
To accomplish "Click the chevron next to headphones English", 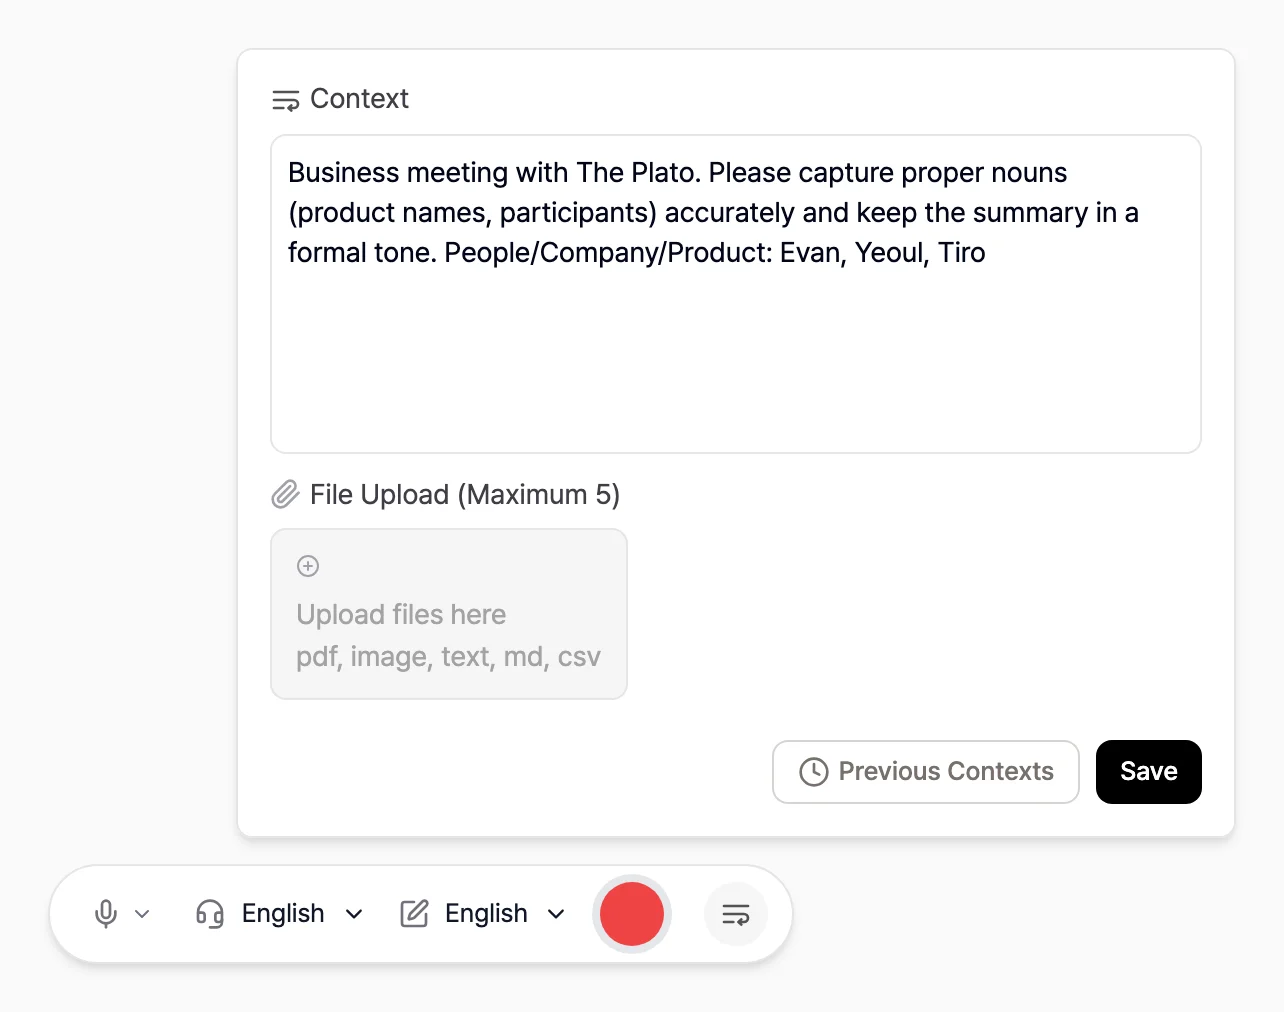I will point(354,914).
